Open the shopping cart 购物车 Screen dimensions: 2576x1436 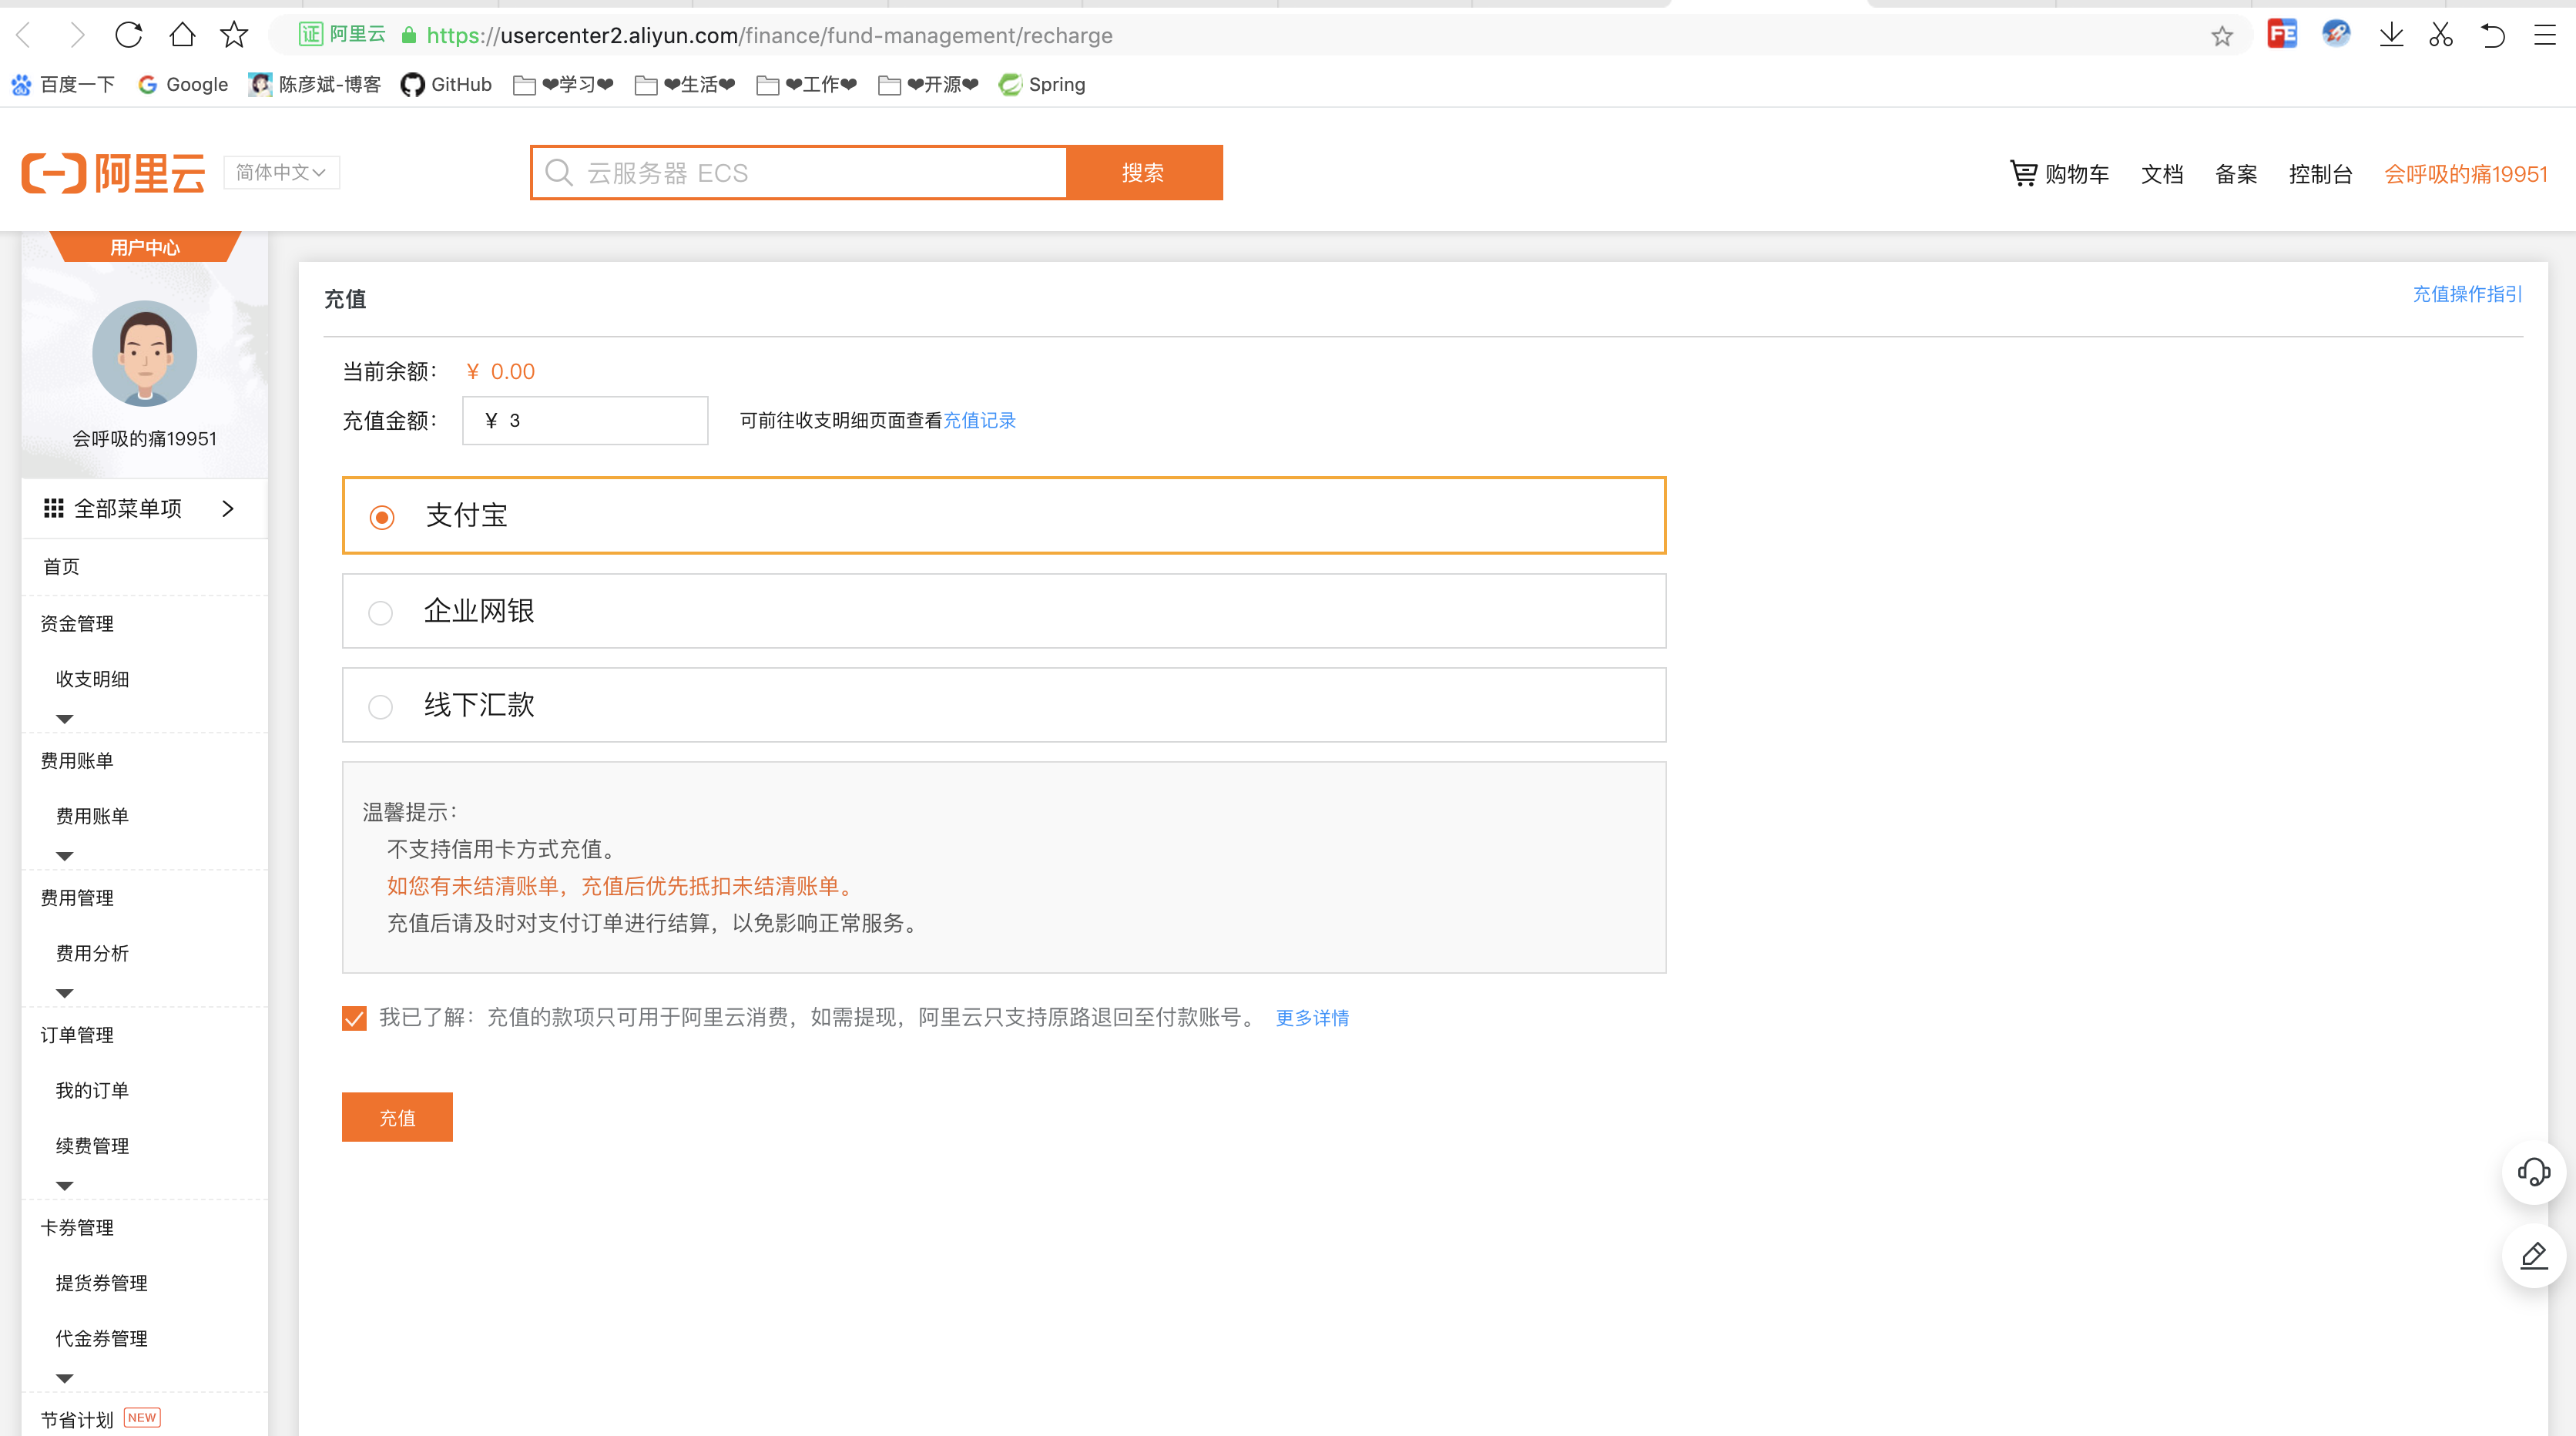click(x=2060, y=174)
